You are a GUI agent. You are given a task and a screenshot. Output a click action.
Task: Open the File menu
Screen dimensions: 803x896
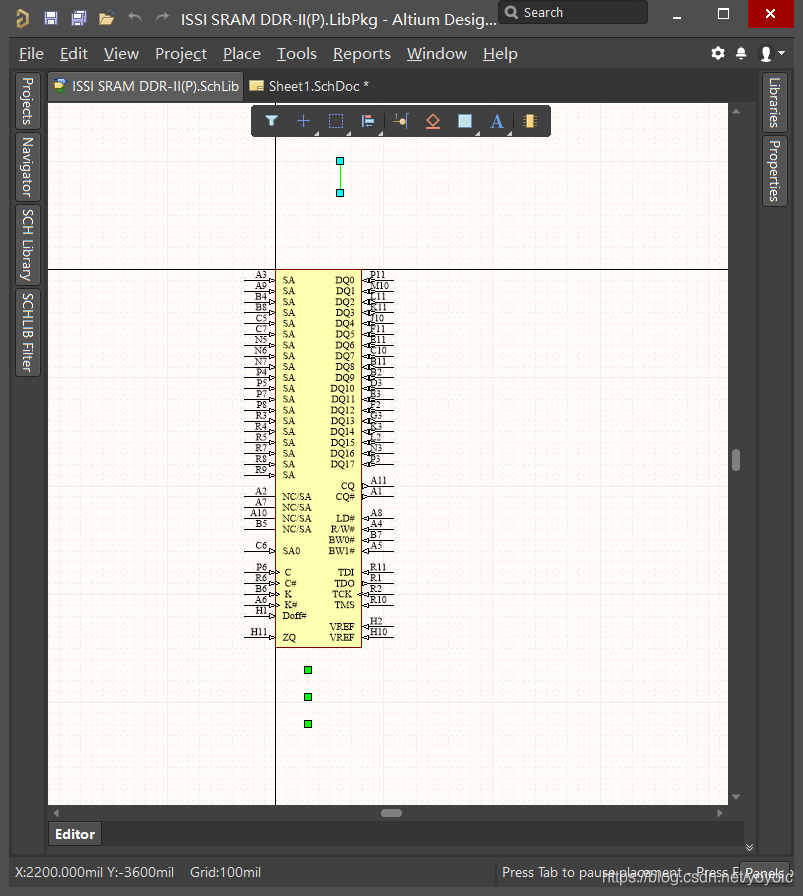point(31,54)
